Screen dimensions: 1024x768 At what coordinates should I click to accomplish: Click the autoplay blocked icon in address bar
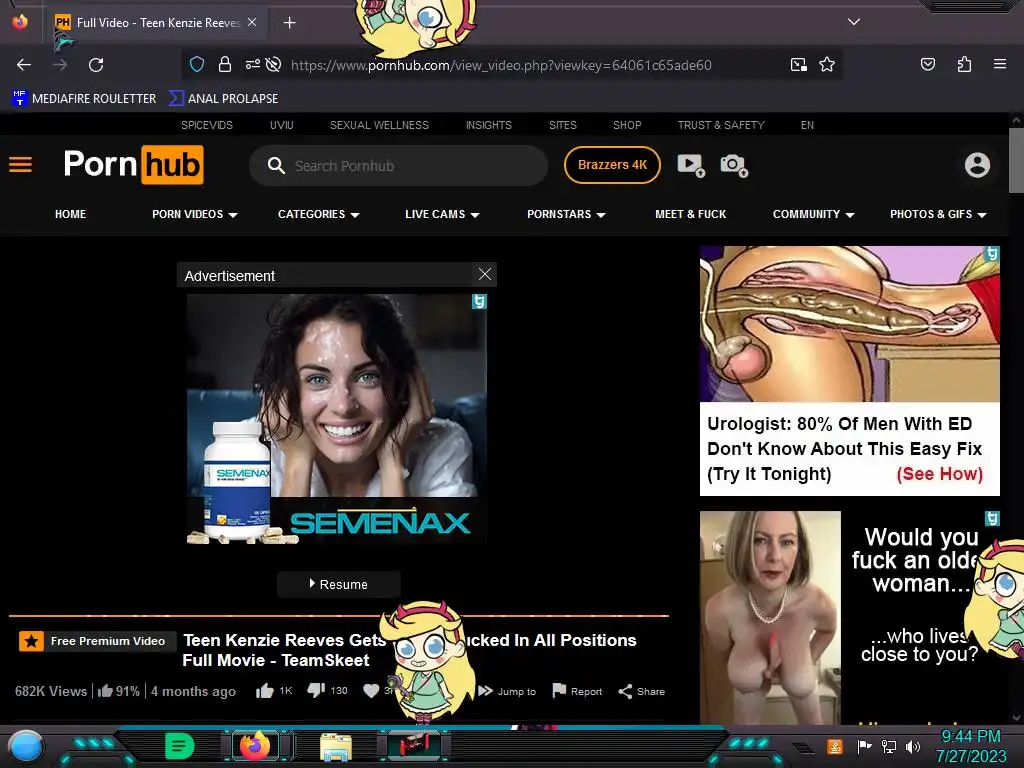274,64
